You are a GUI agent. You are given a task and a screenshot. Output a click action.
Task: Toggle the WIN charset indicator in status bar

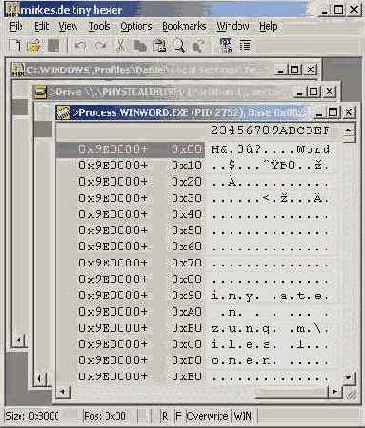coord(242,416)
